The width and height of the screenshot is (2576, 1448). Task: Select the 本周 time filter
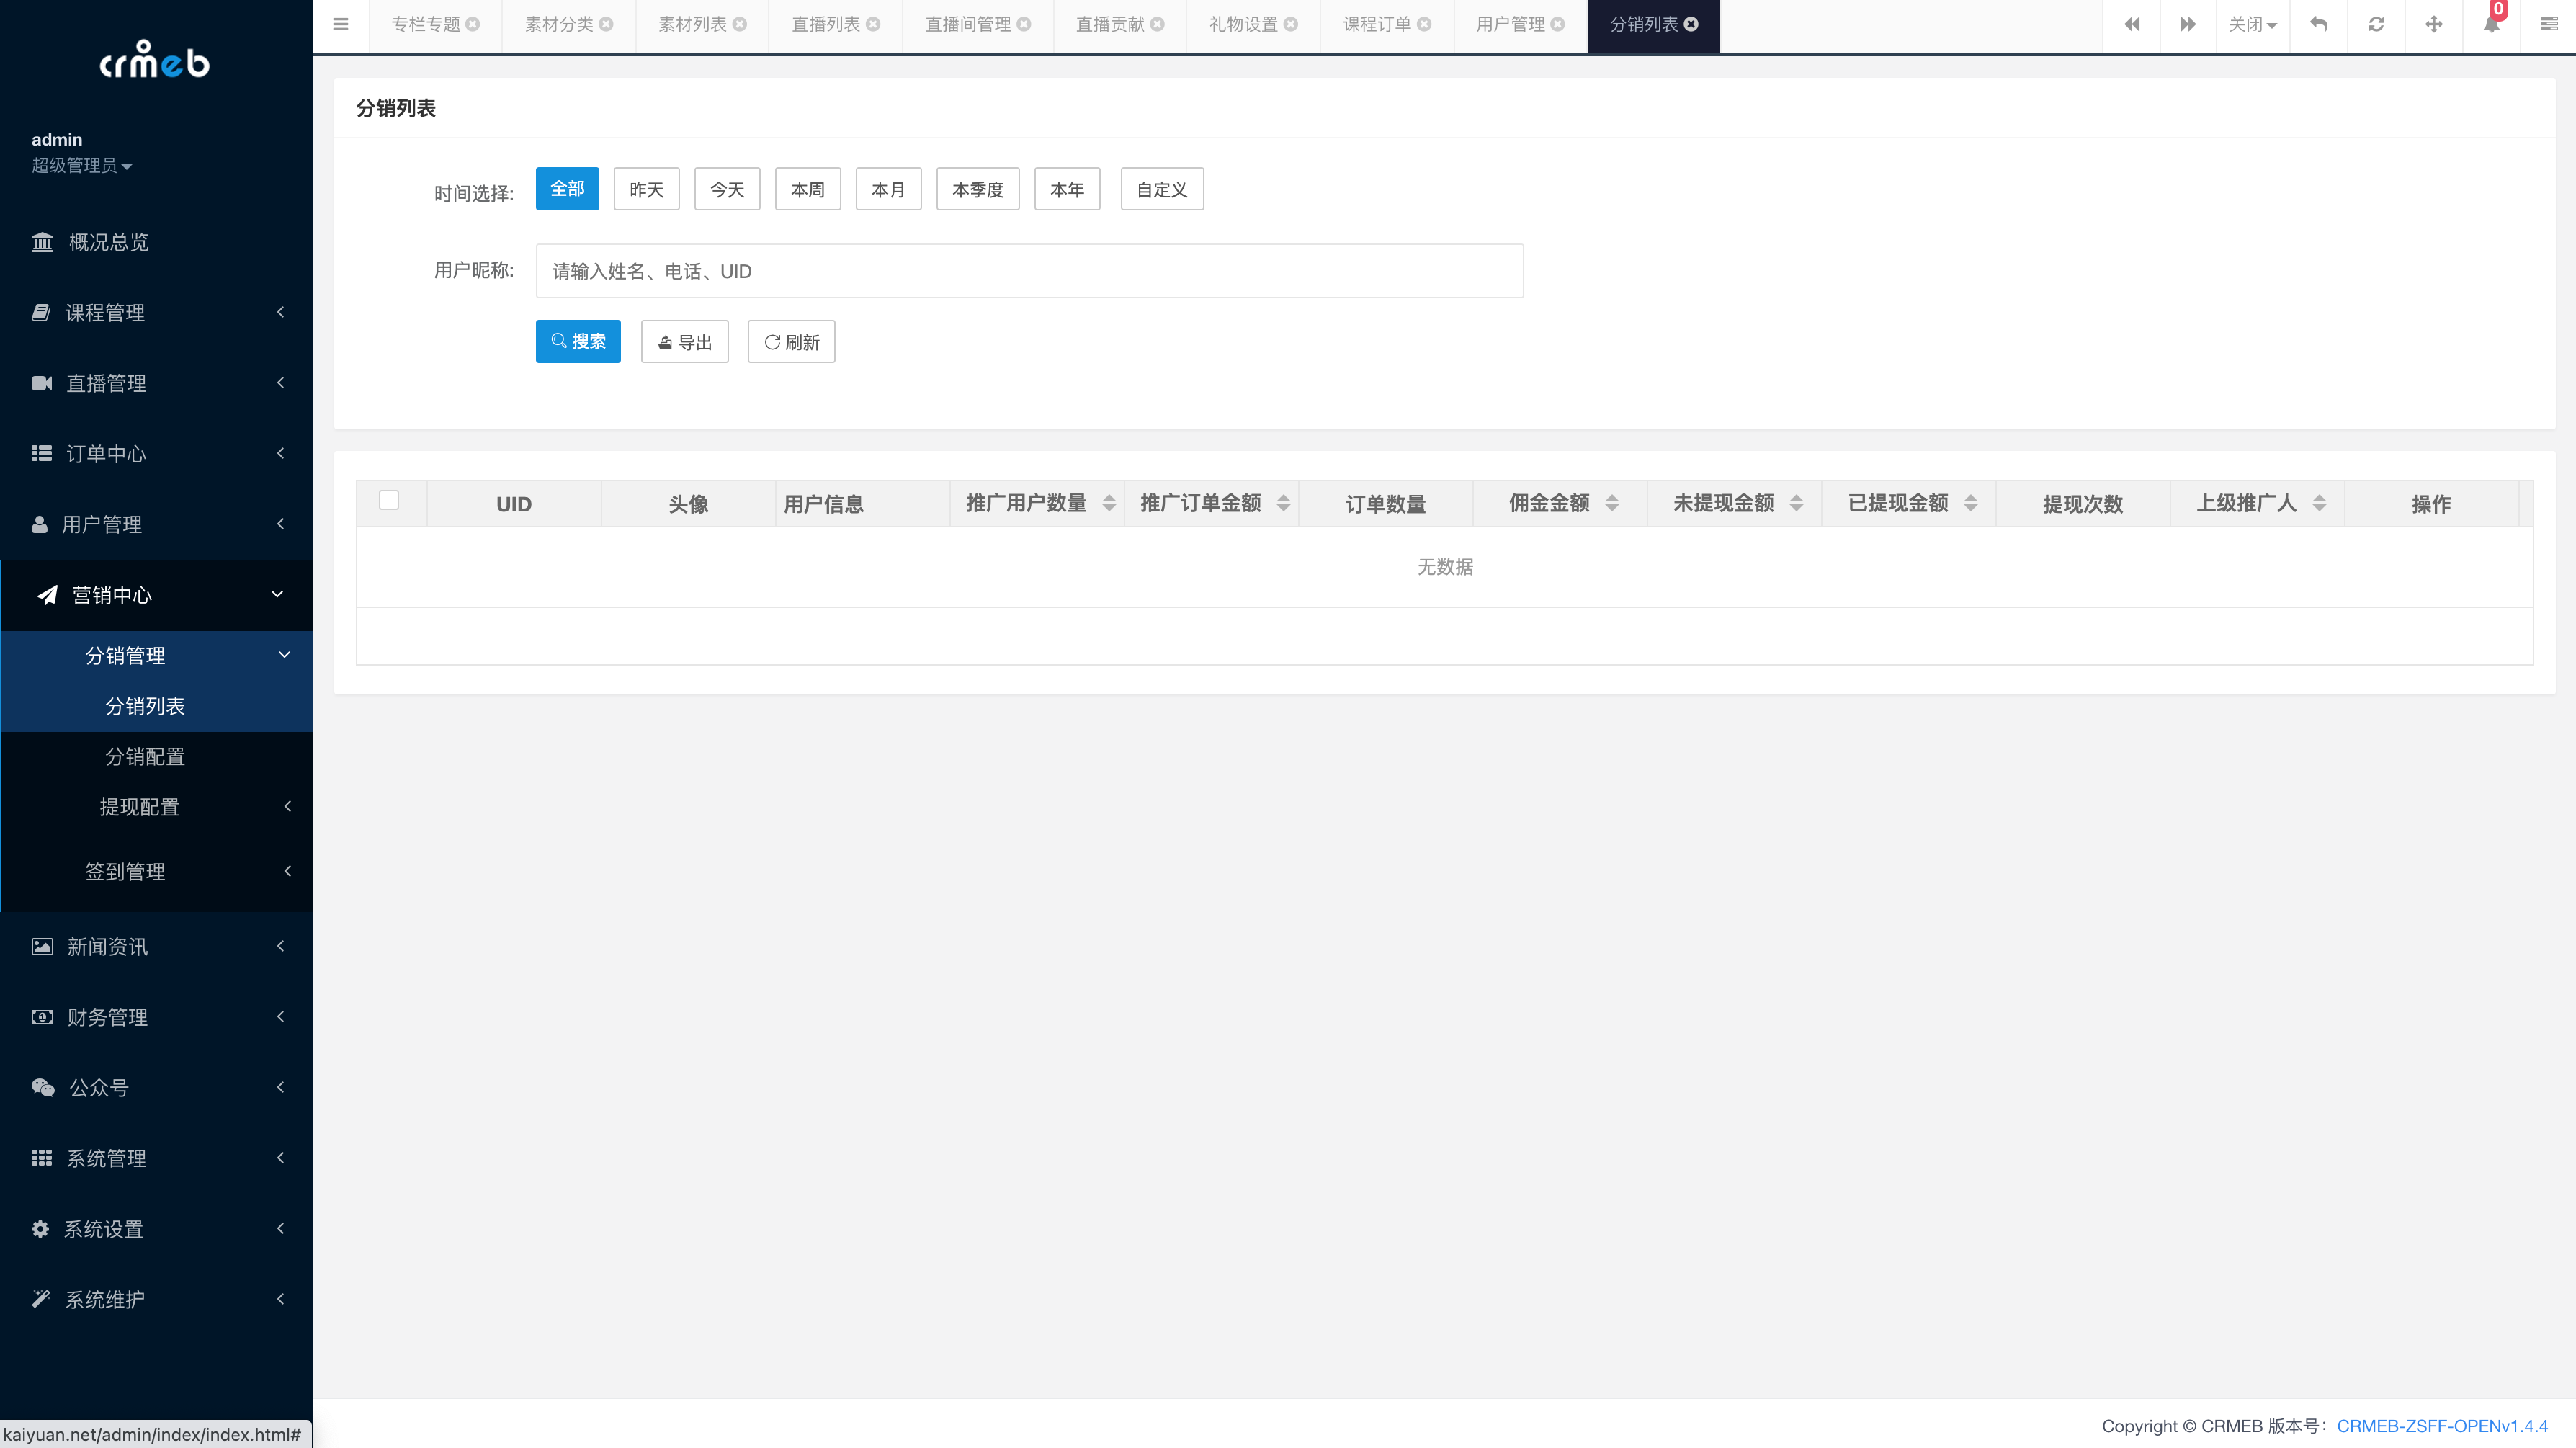click(x=808, y=189)
